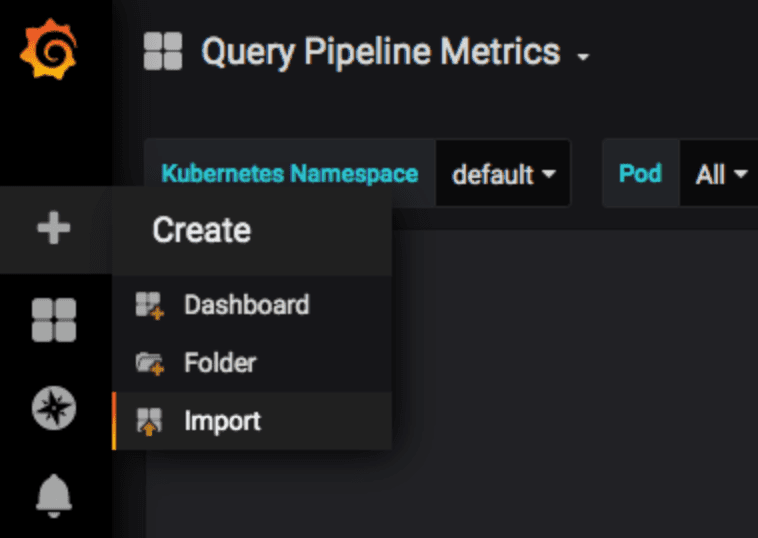Open the Create plus icon in sidebar
This screenshot has width=758, height=538.
pyautogui.click(x=54, y=228)
